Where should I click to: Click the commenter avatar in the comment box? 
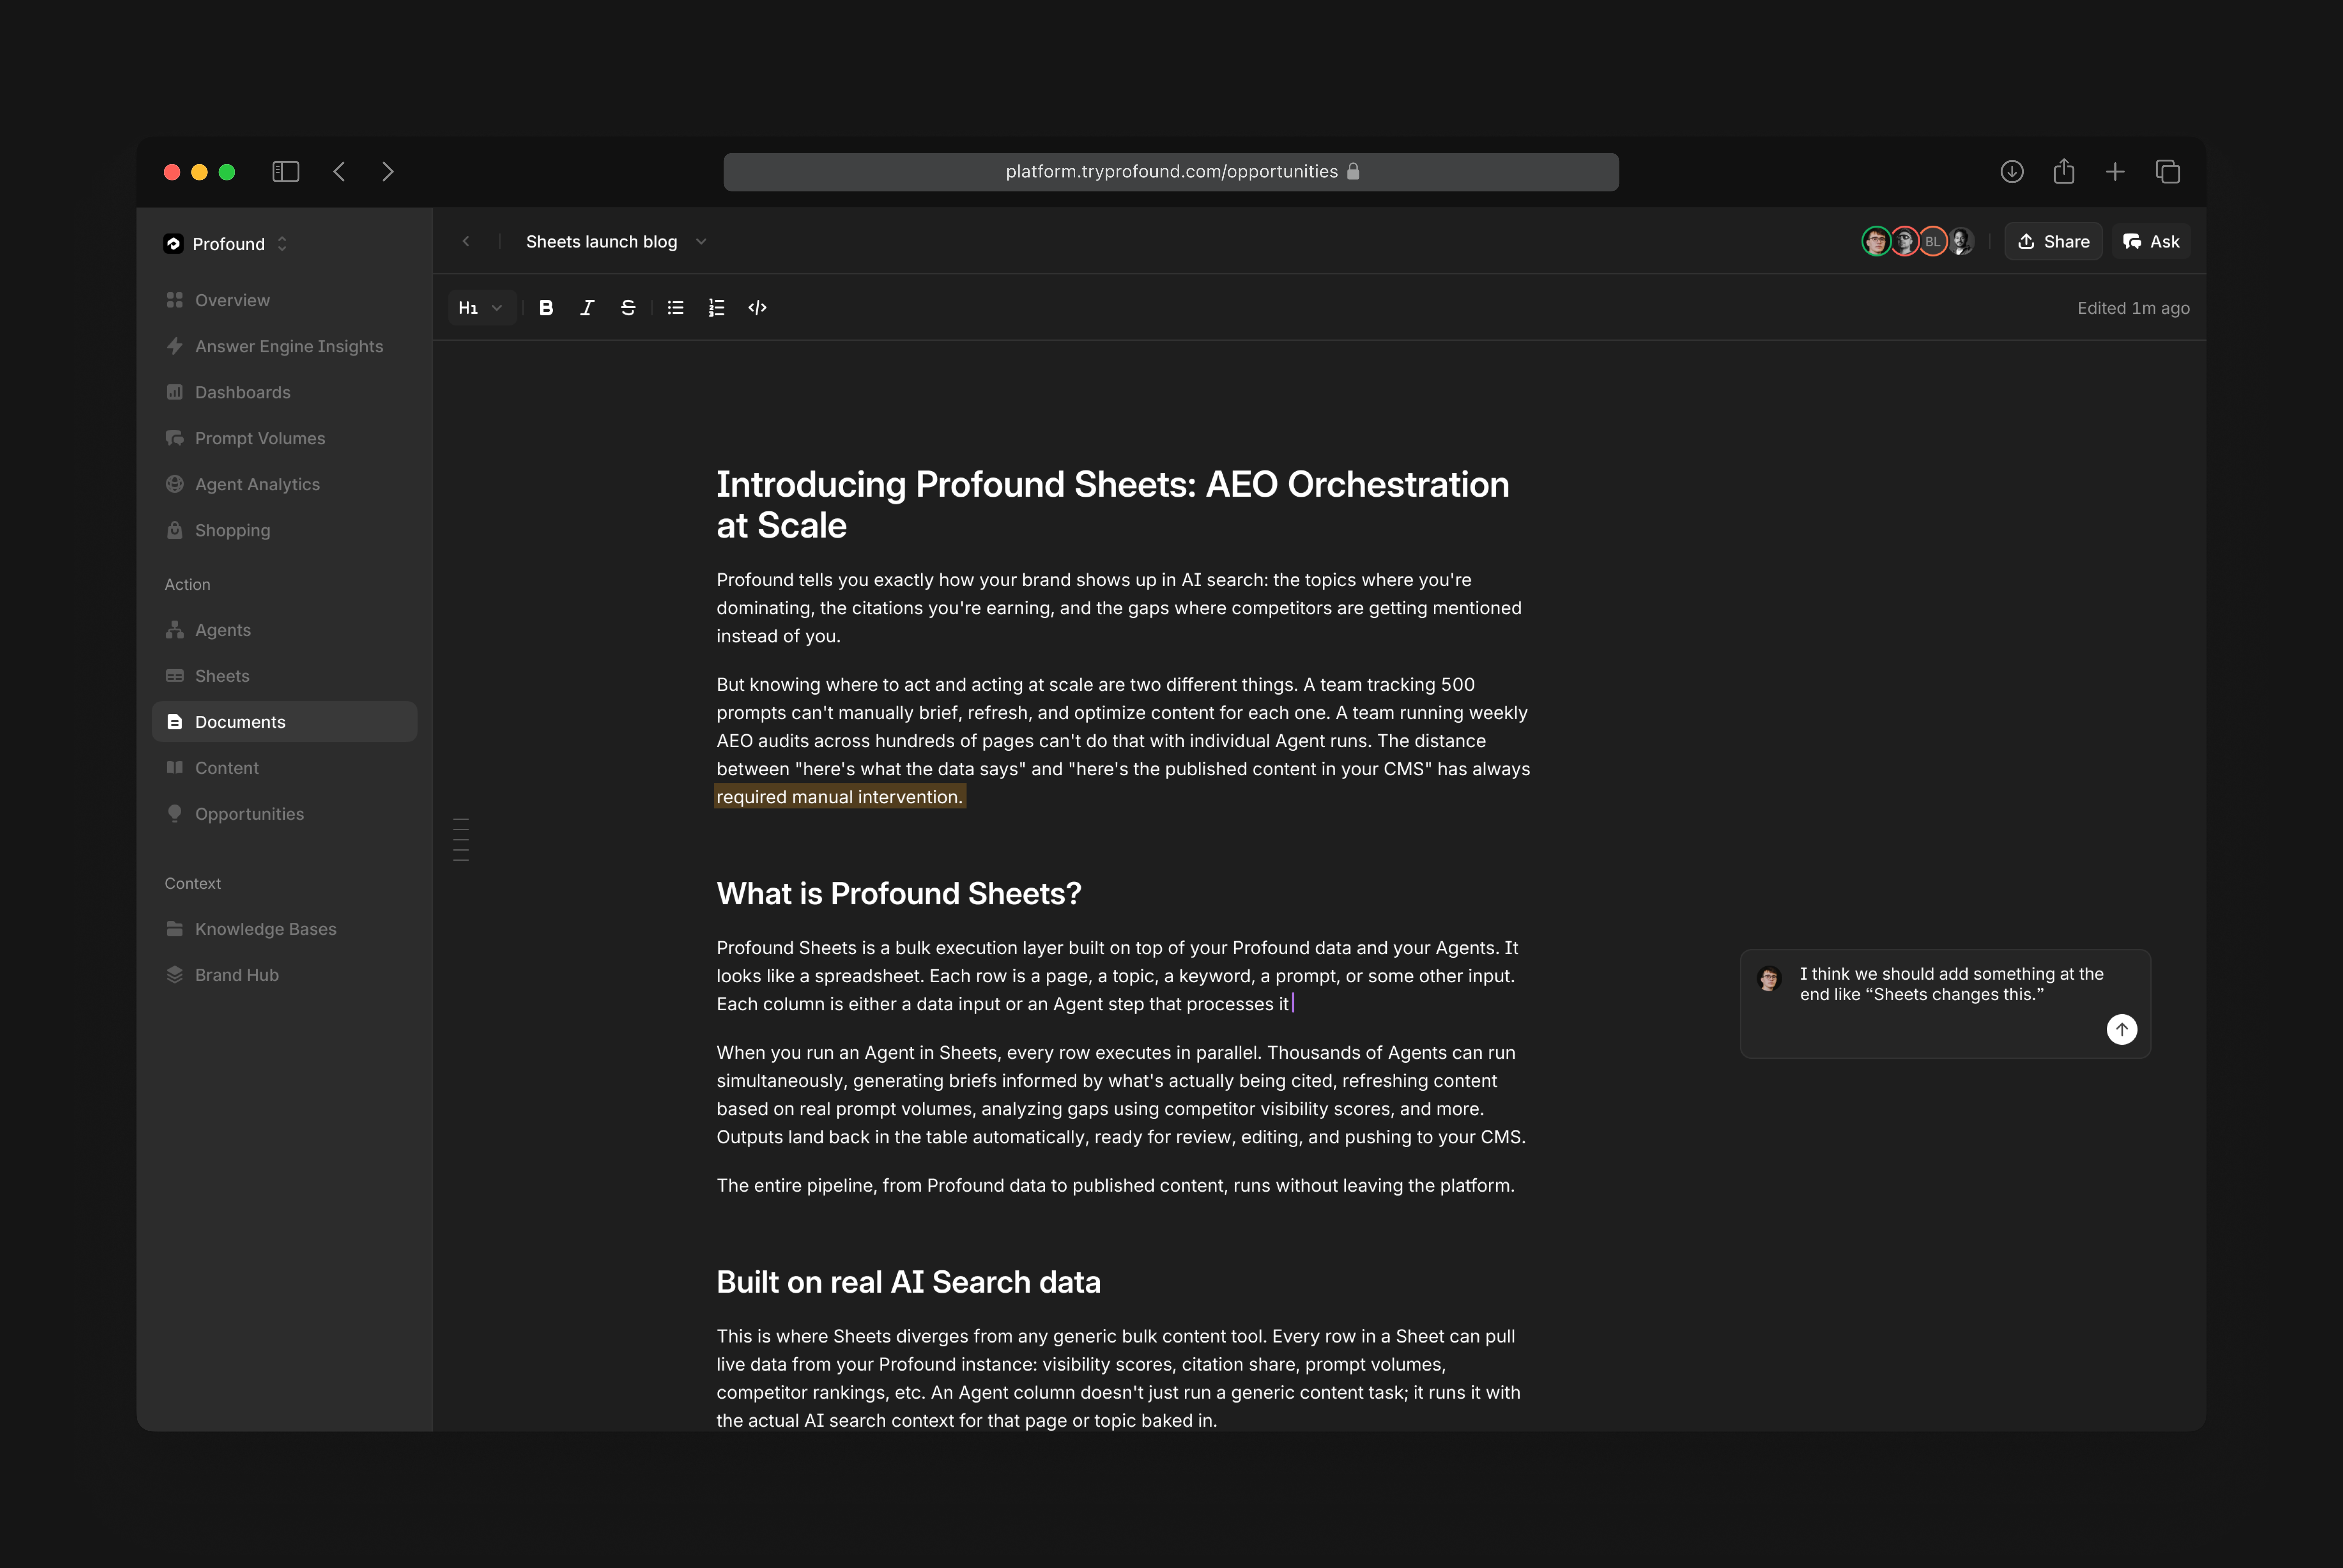coord(1769,978)
